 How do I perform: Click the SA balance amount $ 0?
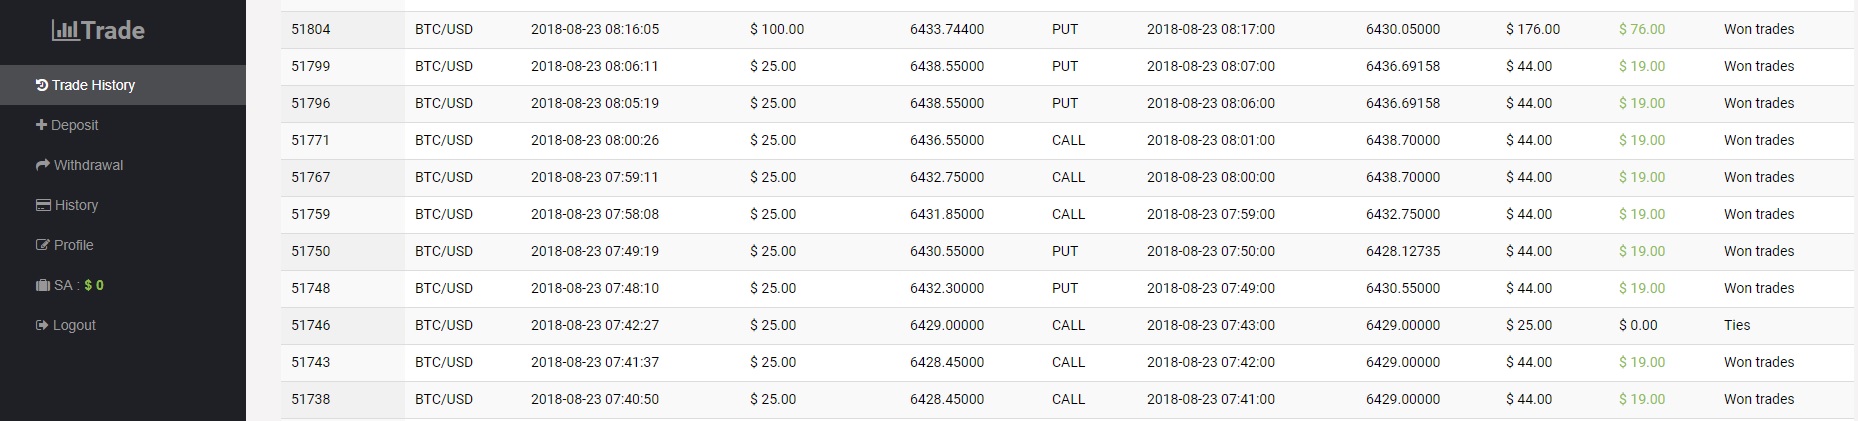click(x=94, y=285)
